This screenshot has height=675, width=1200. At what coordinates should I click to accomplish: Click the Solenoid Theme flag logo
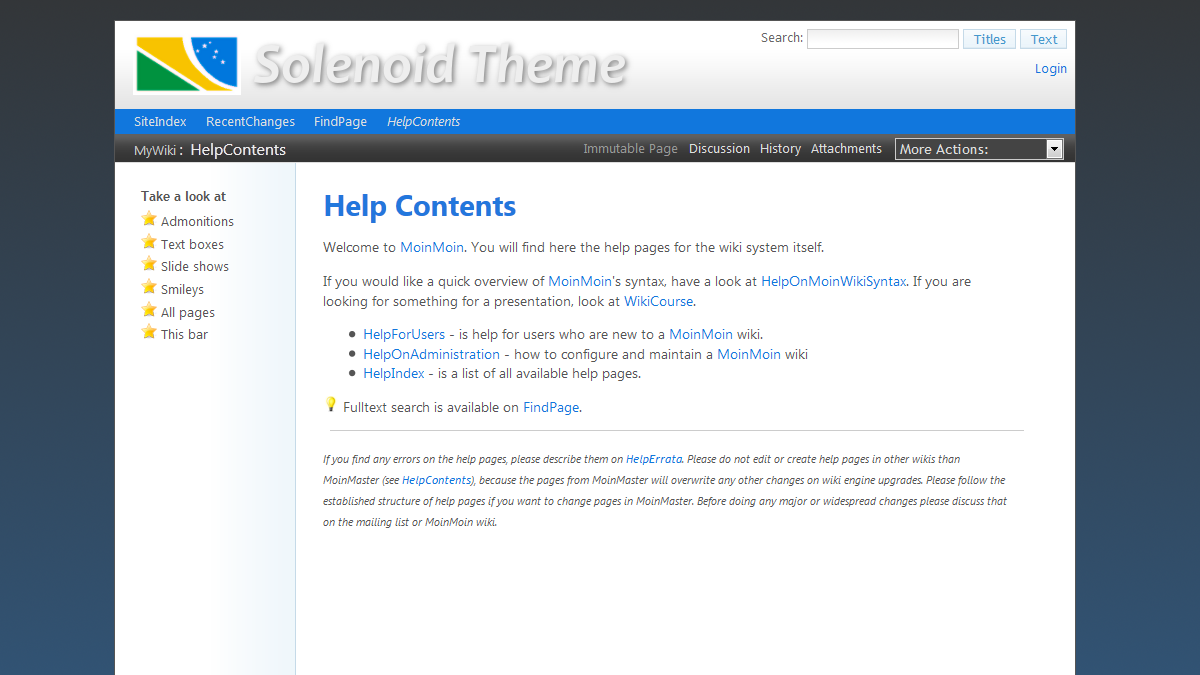(187, 65)
